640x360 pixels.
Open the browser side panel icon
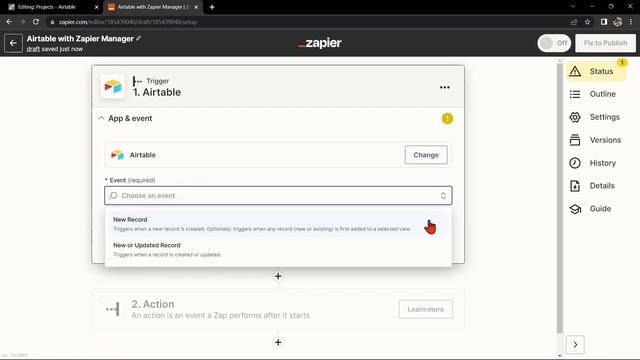(604, 22)
